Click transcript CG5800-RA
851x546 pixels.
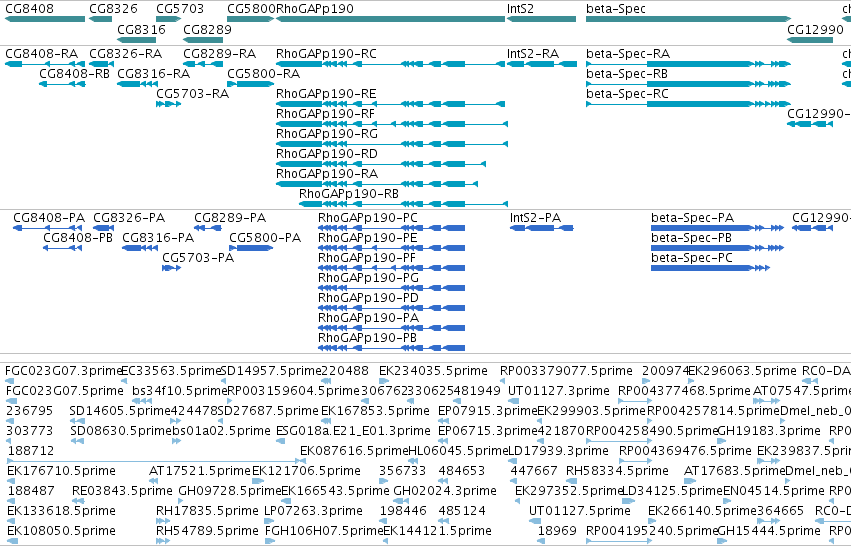(x=250, y=84)
